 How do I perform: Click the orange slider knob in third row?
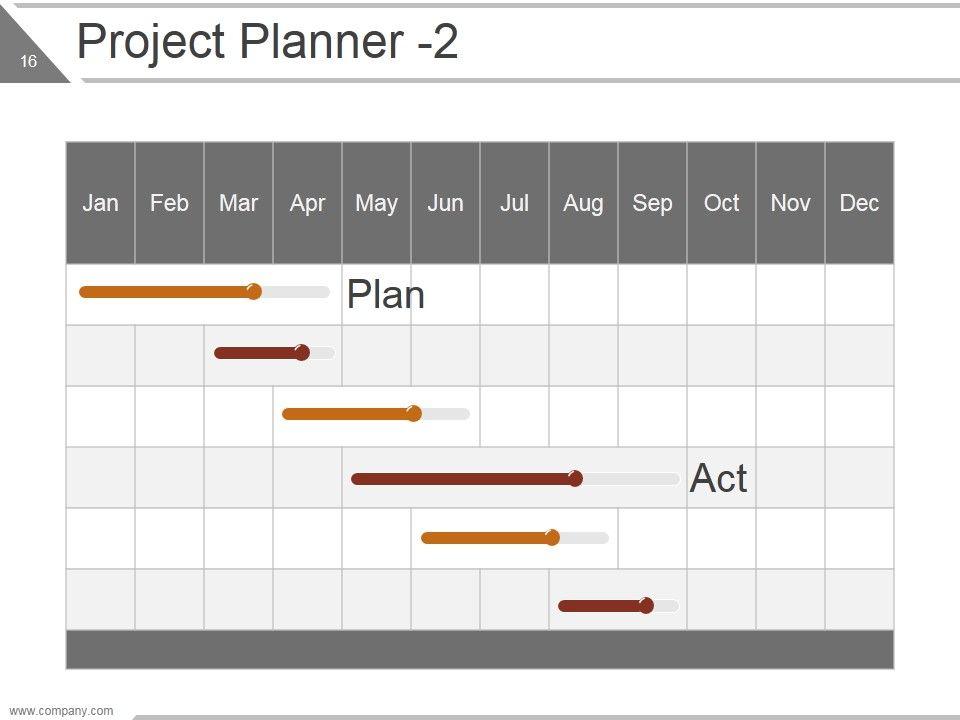[x=414, y=413]
